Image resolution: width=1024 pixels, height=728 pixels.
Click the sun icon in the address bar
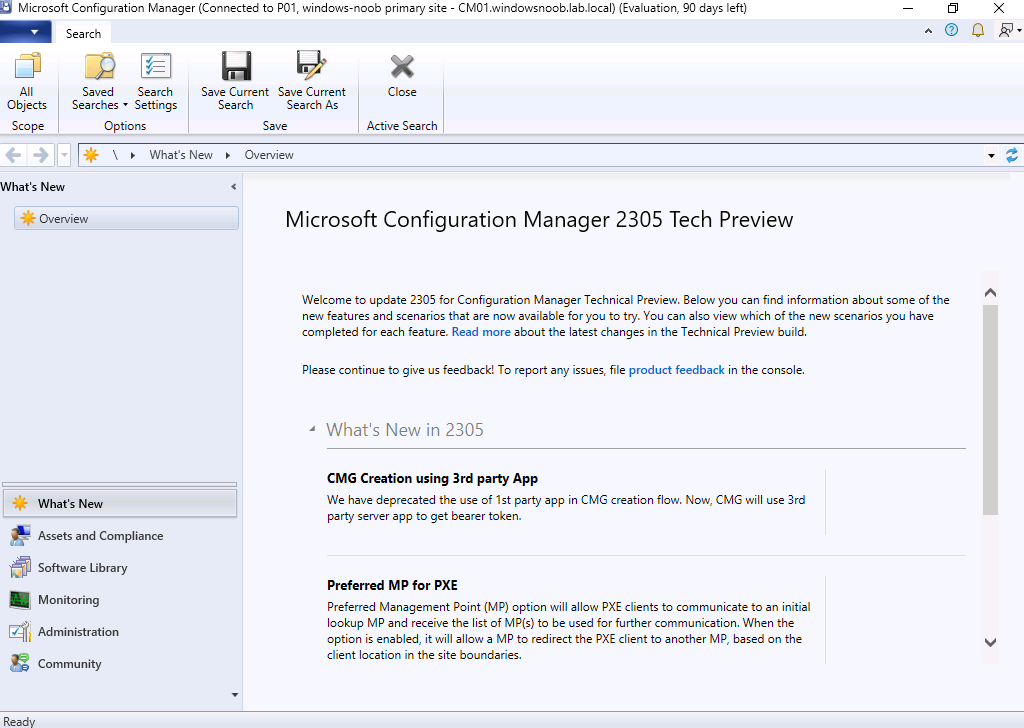pos(91,155)
